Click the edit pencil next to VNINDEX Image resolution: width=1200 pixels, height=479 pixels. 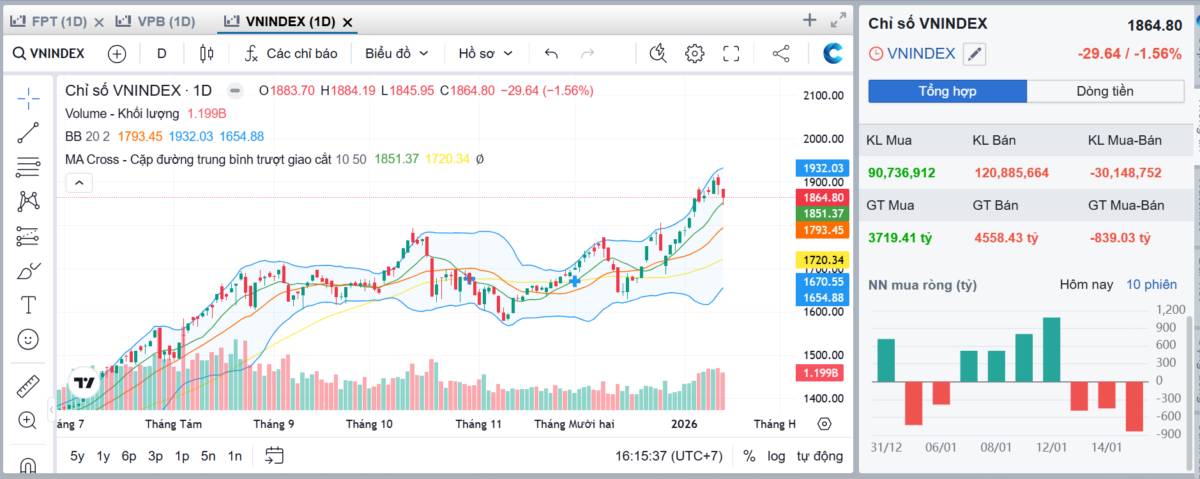pos(974,54)
